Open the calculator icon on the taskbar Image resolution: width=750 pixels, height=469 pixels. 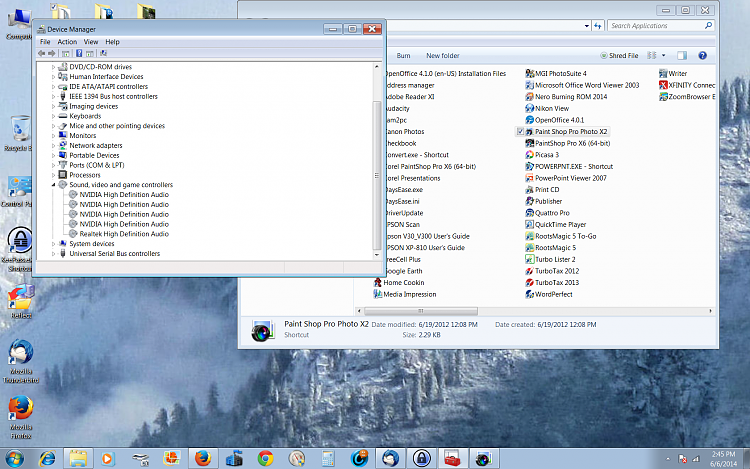[328, 459]
